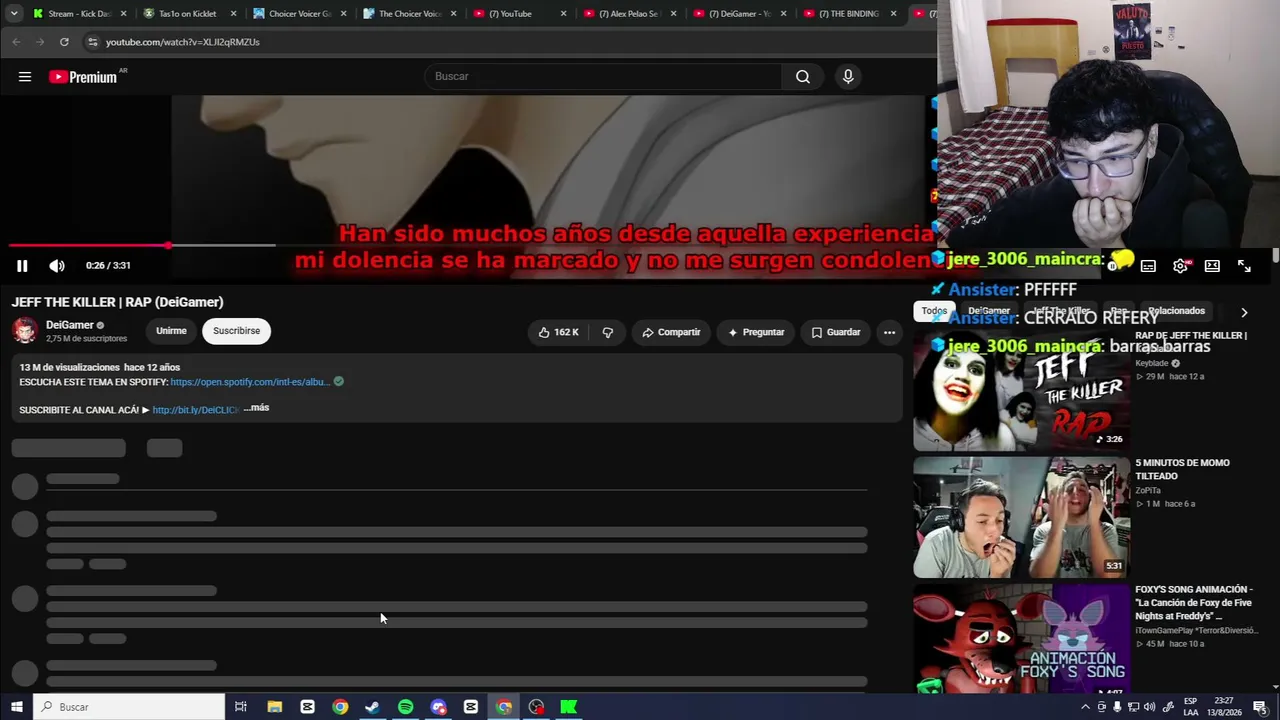Open the Windows notification center
The height and width of the screenshot is (720, 1280).
tap(1260, 707)
